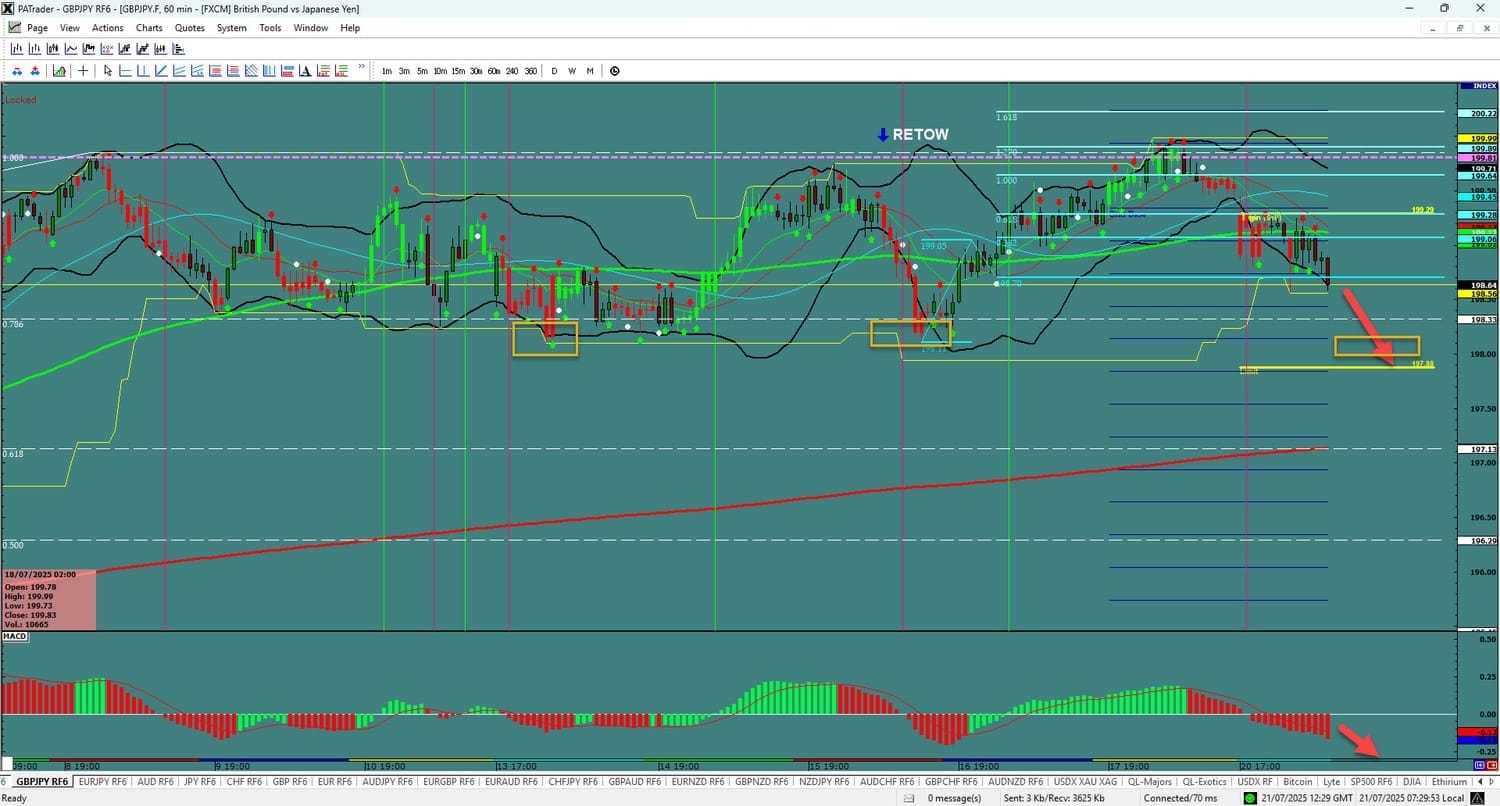Switch to the Ethirium tab
Viewport: 1500px width, 806px height.
coord(1449,782)
